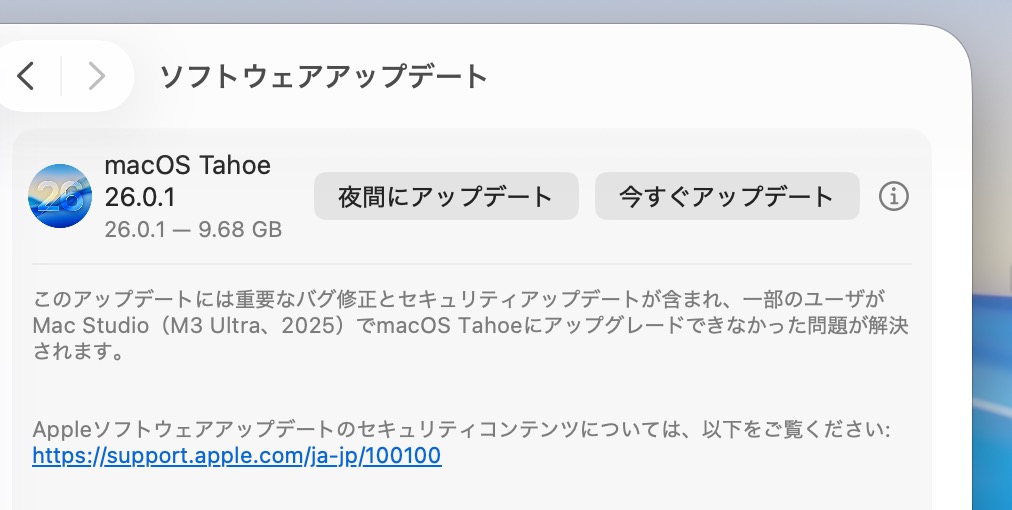Click the desktop strip above the window
Image resolution: width=1012 pixels, height=510 pixels.
[x=500, y=10]
